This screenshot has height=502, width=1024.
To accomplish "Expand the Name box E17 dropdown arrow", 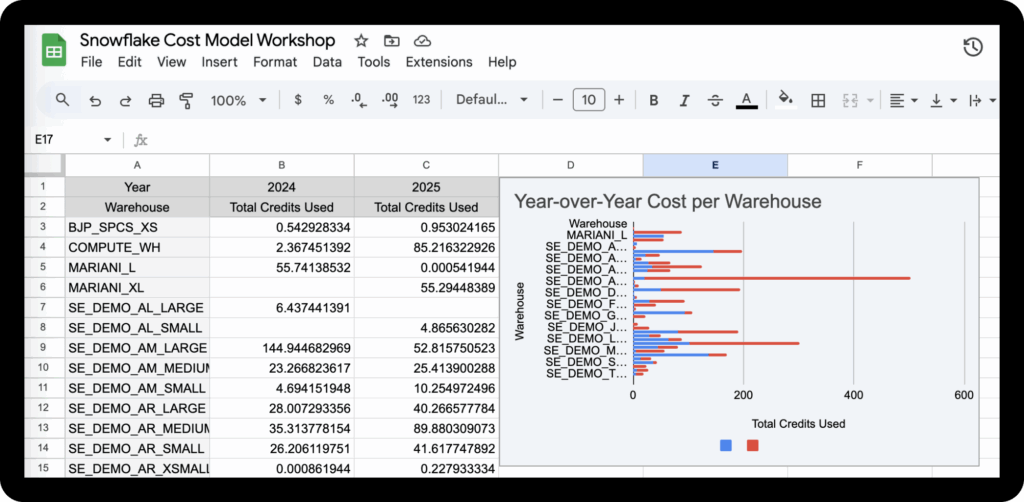I will 107,140.
